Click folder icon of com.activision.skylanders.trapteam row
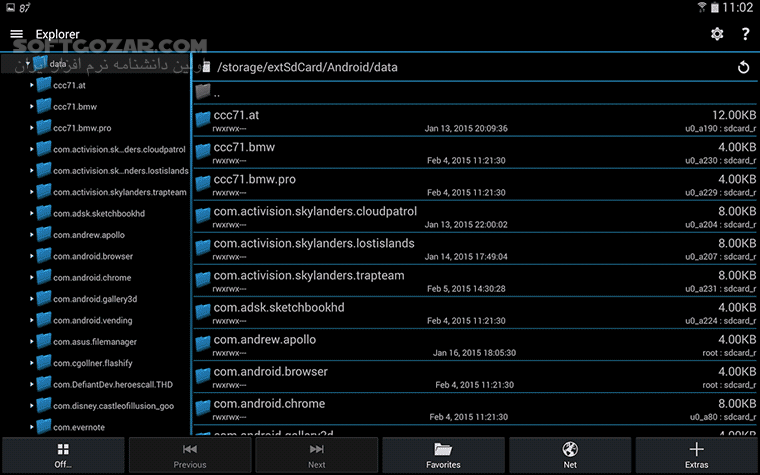 [x=203, y=279]
